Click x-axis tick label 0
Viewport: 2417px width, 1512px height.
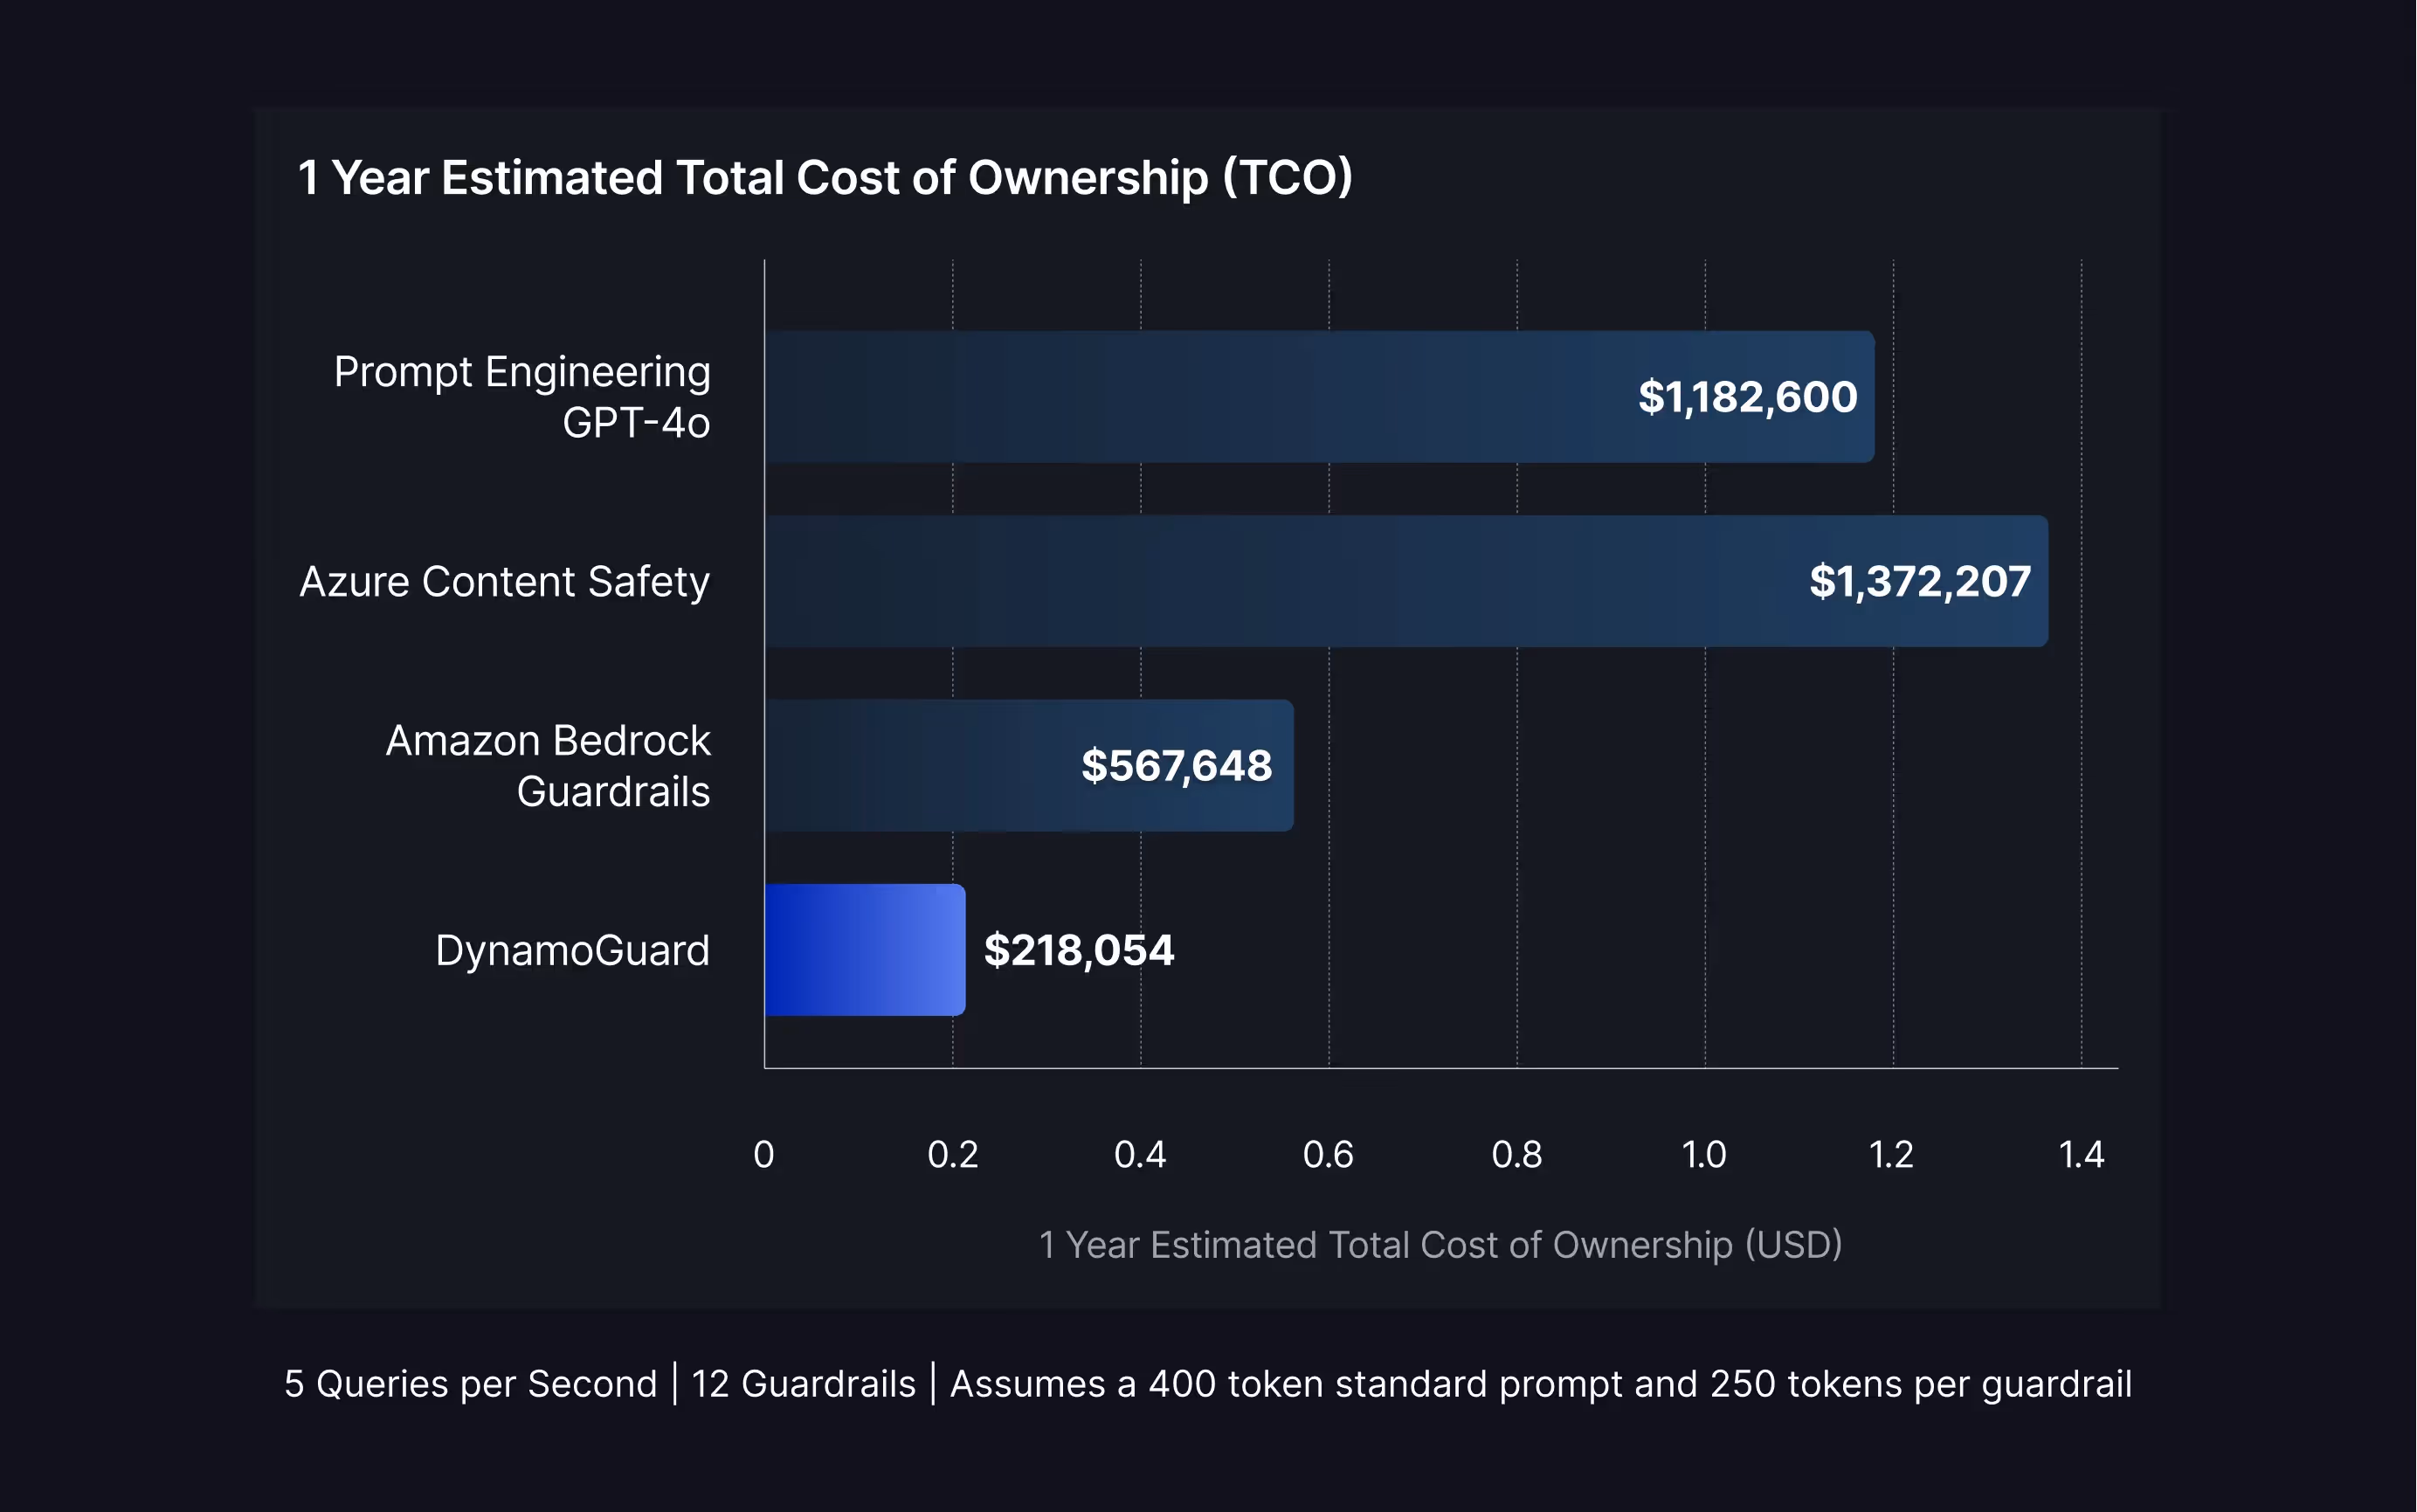764,1155
